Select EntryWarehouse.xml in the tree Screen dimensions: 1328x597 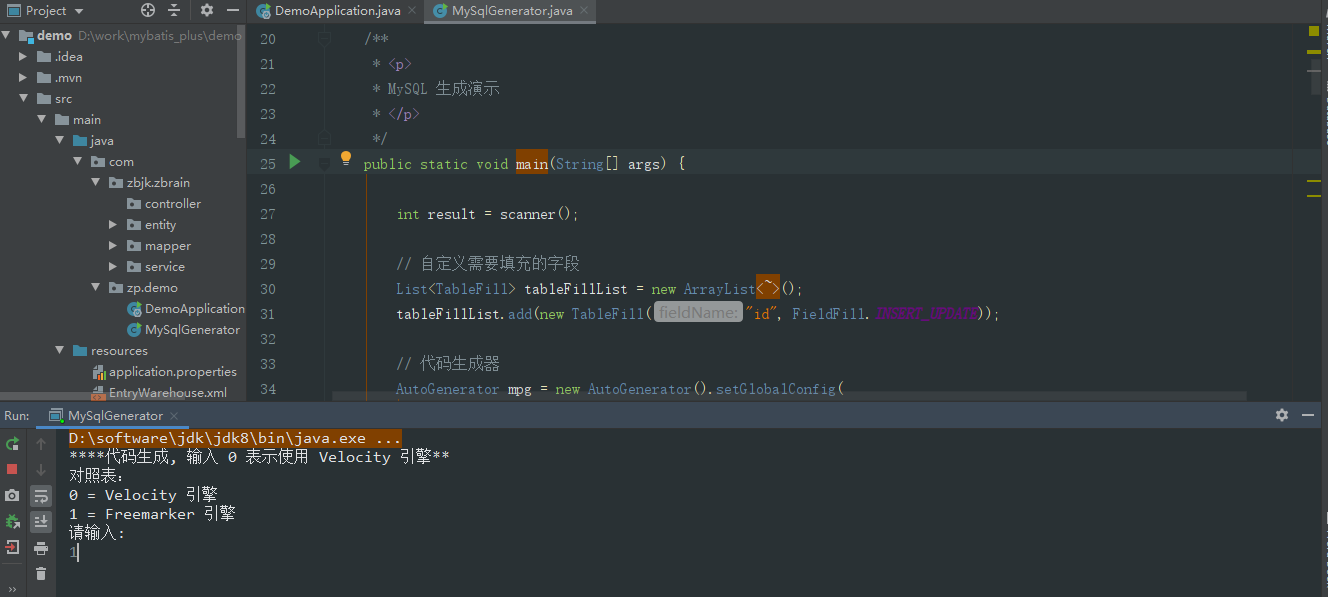coord(159,392)
